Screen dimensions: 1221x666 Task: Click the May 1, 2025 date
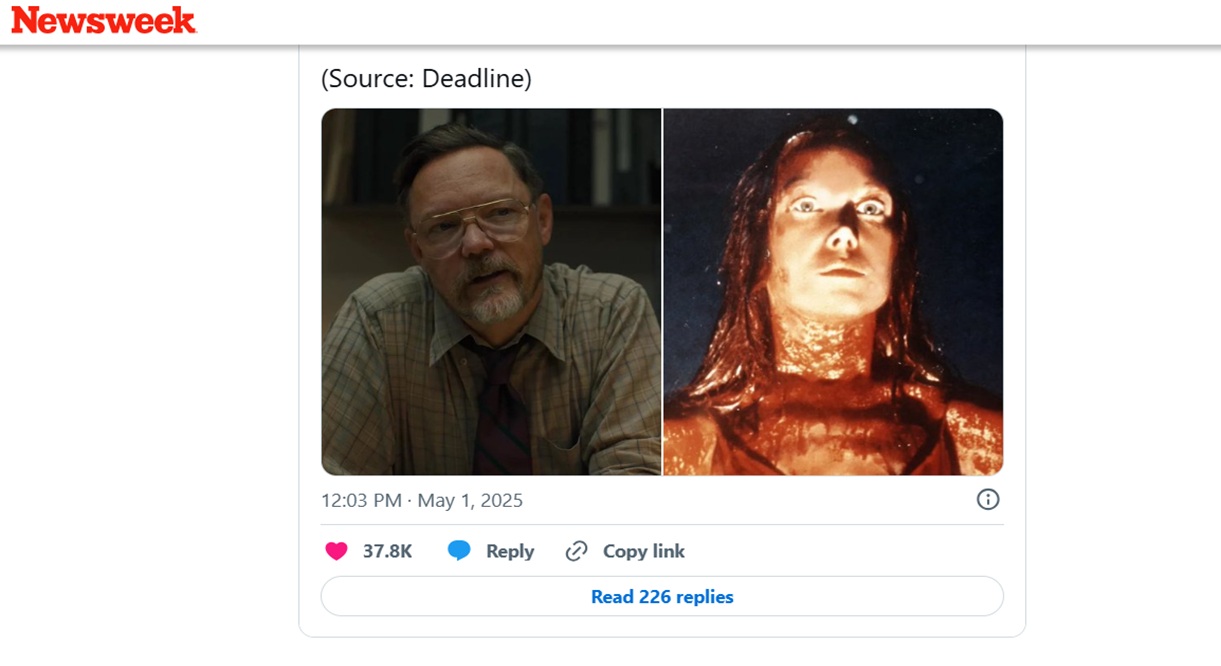470,500
